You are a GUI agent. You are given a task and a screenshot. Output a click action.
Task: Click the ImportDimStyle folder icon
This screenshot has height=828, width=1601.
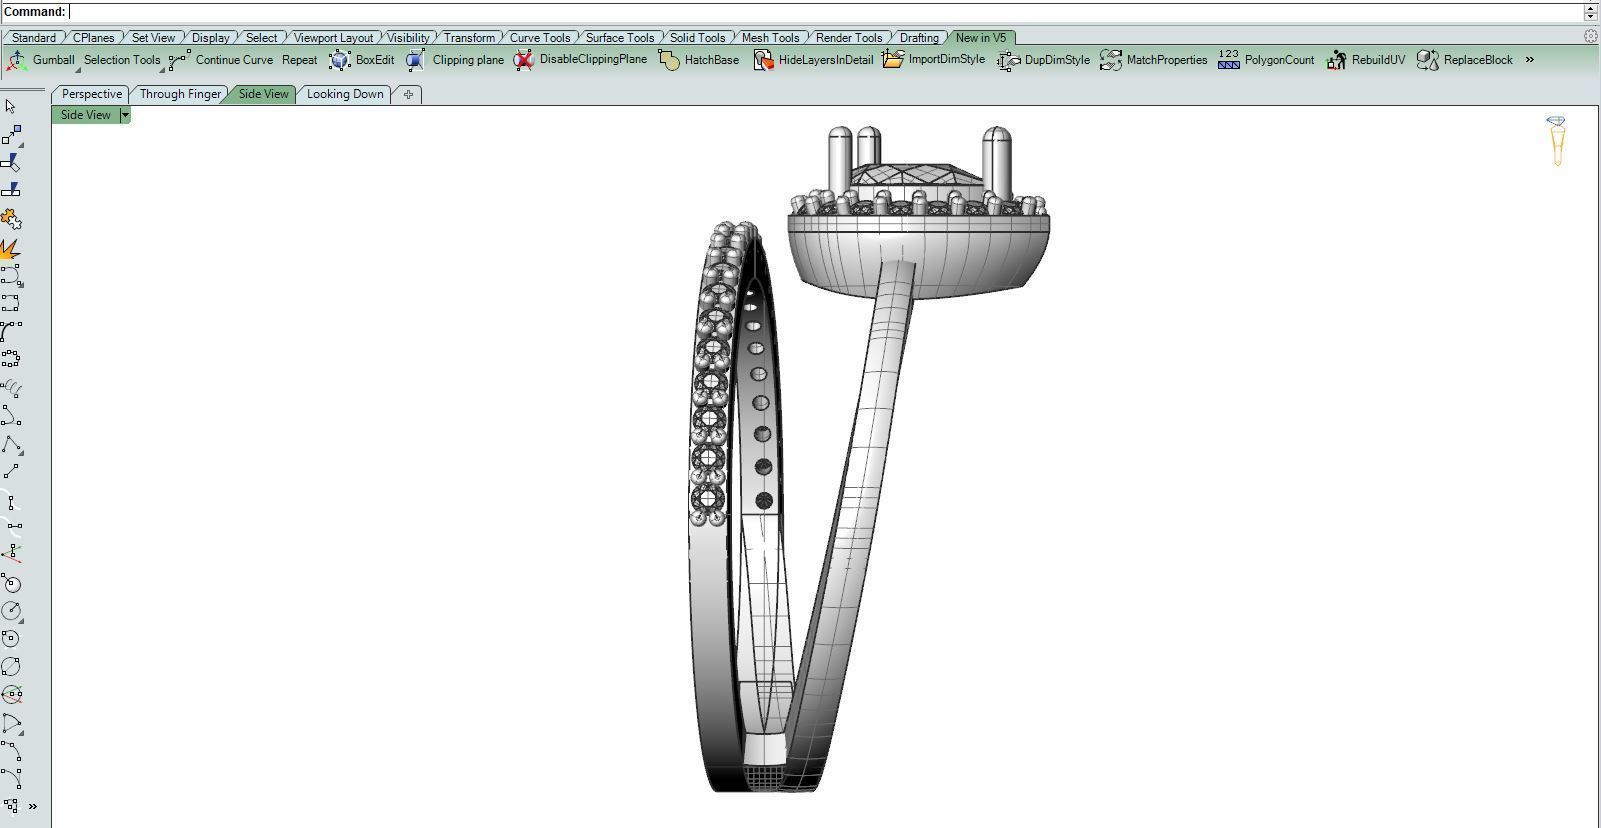point(893,60)
